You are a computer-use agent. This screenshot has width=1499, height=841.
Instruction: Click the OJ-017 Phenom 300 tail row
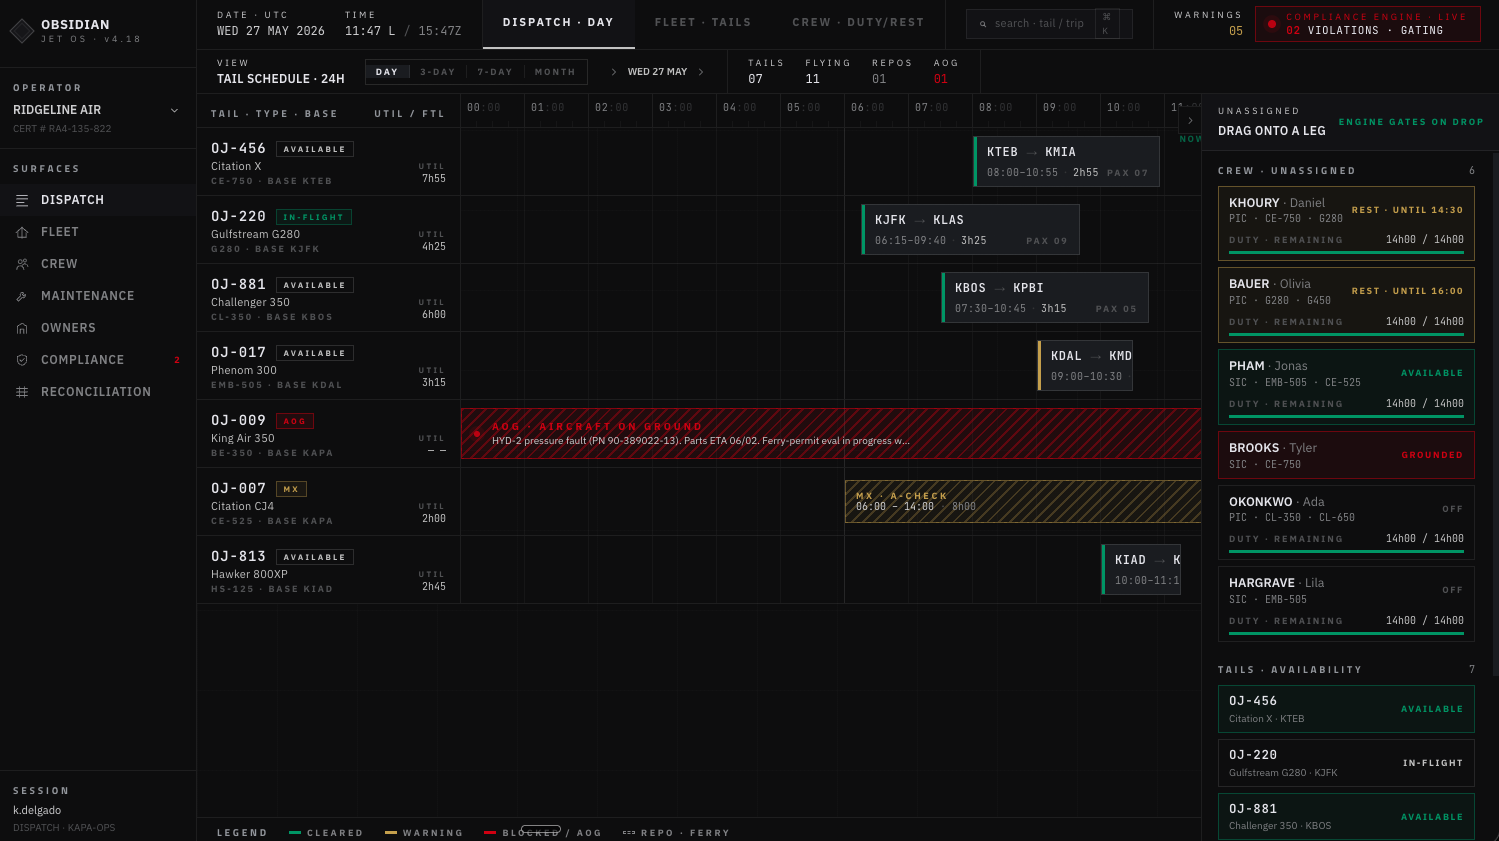pos(328,366)
